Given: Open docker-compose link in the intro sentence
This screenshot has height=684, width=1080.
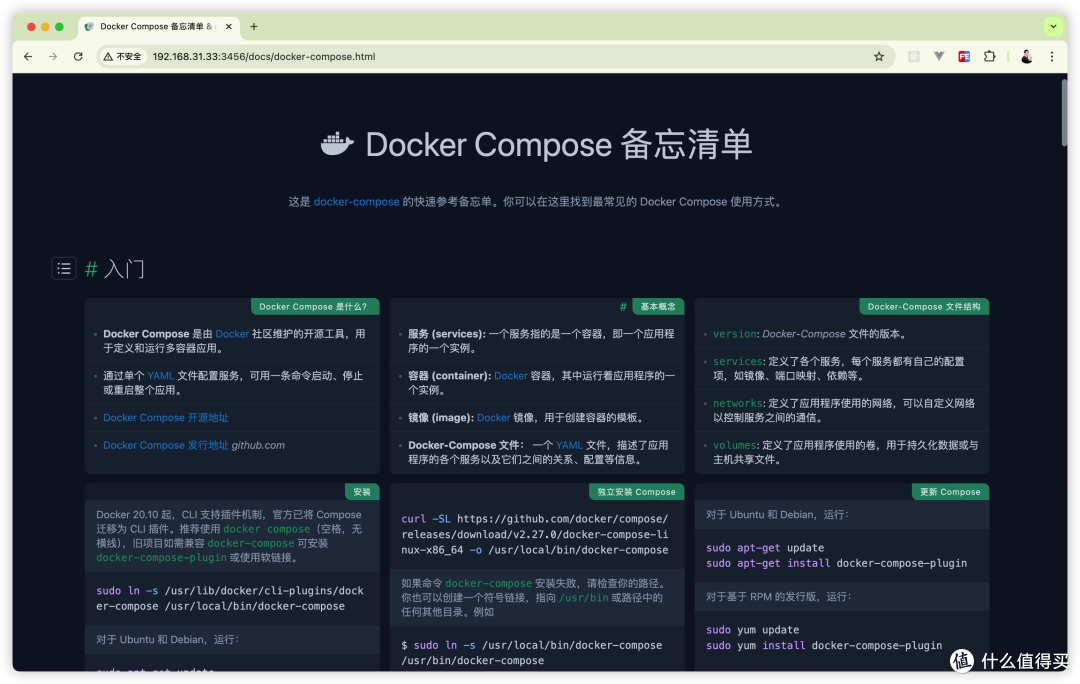Looking at the screenshot, I should tap(356, 202).
